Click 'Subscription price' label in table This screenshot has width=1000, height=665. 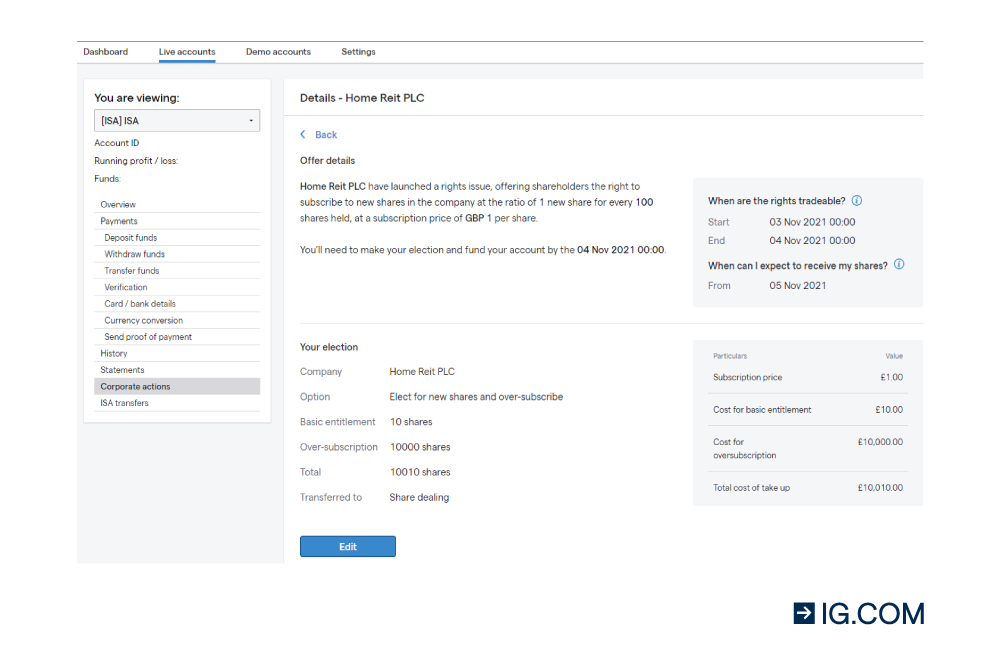point(747,377)
